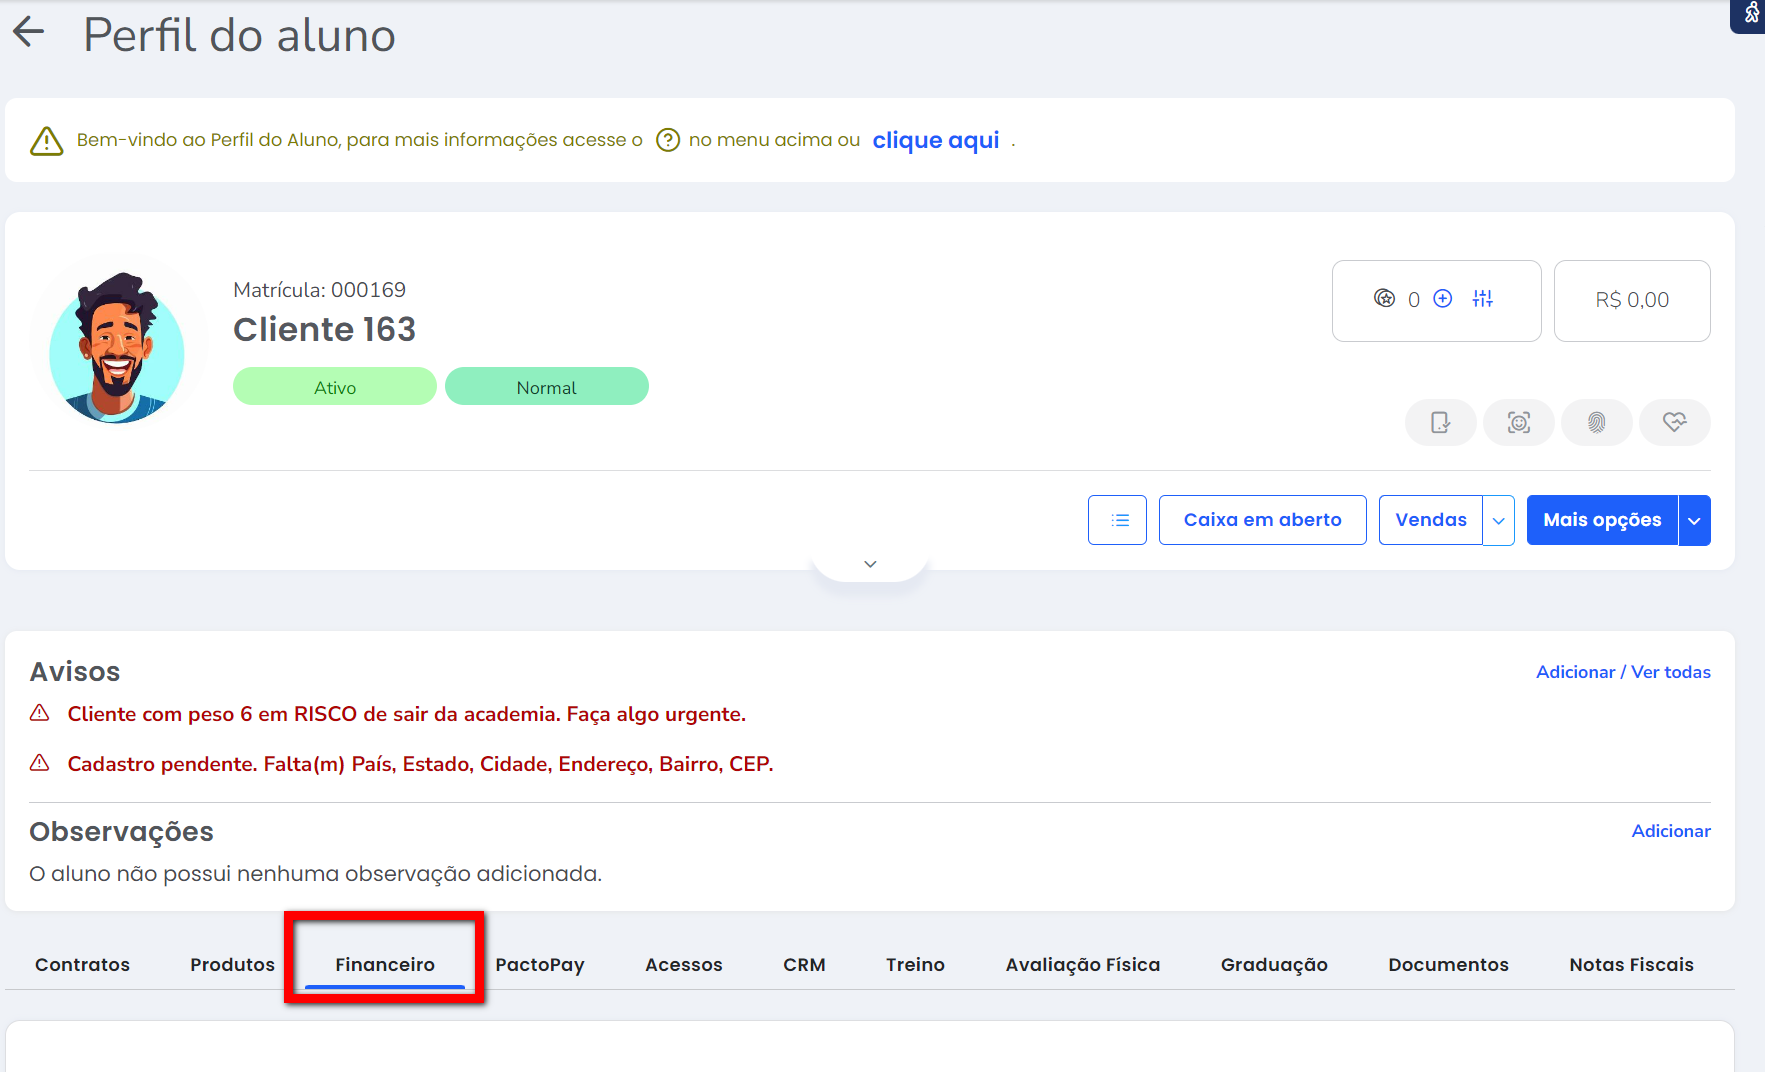Image resolution: width=1765 pixels, height=1072 pixels.
Task: Click Adicionar / Ver todas in Avisos
Action: click(1622, 672)
